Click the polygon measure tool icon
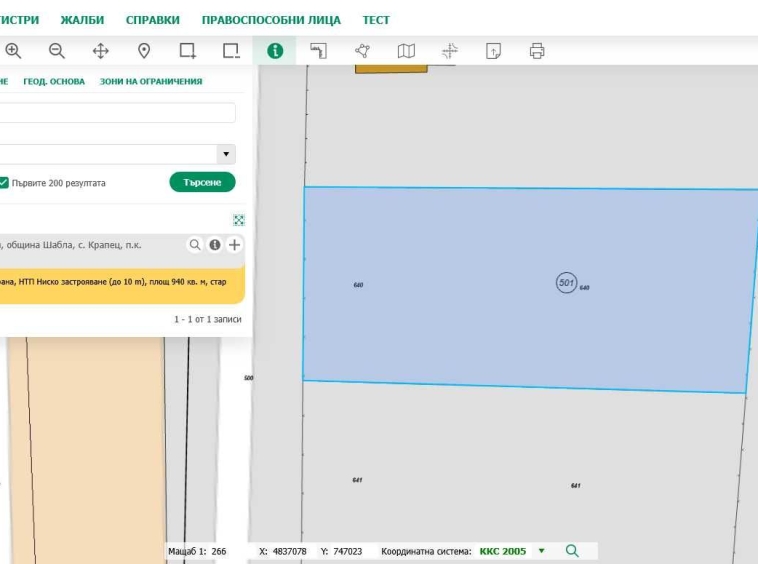 point(362,51)
